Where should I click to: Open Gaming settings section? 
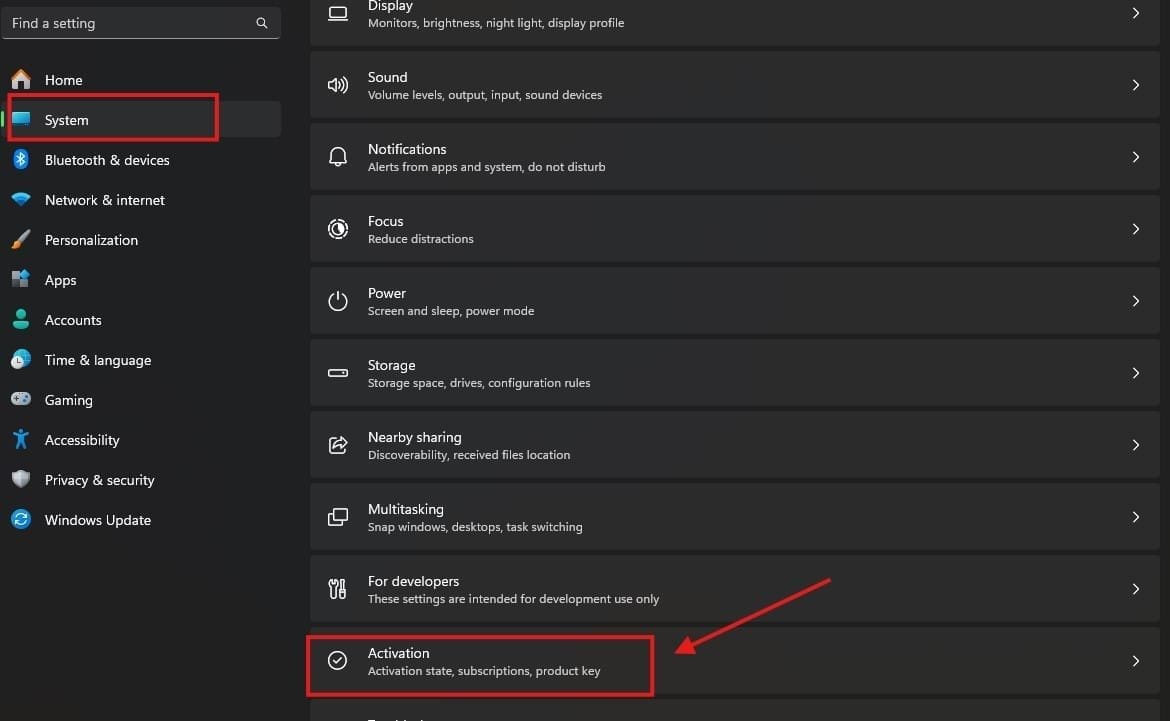141,399
